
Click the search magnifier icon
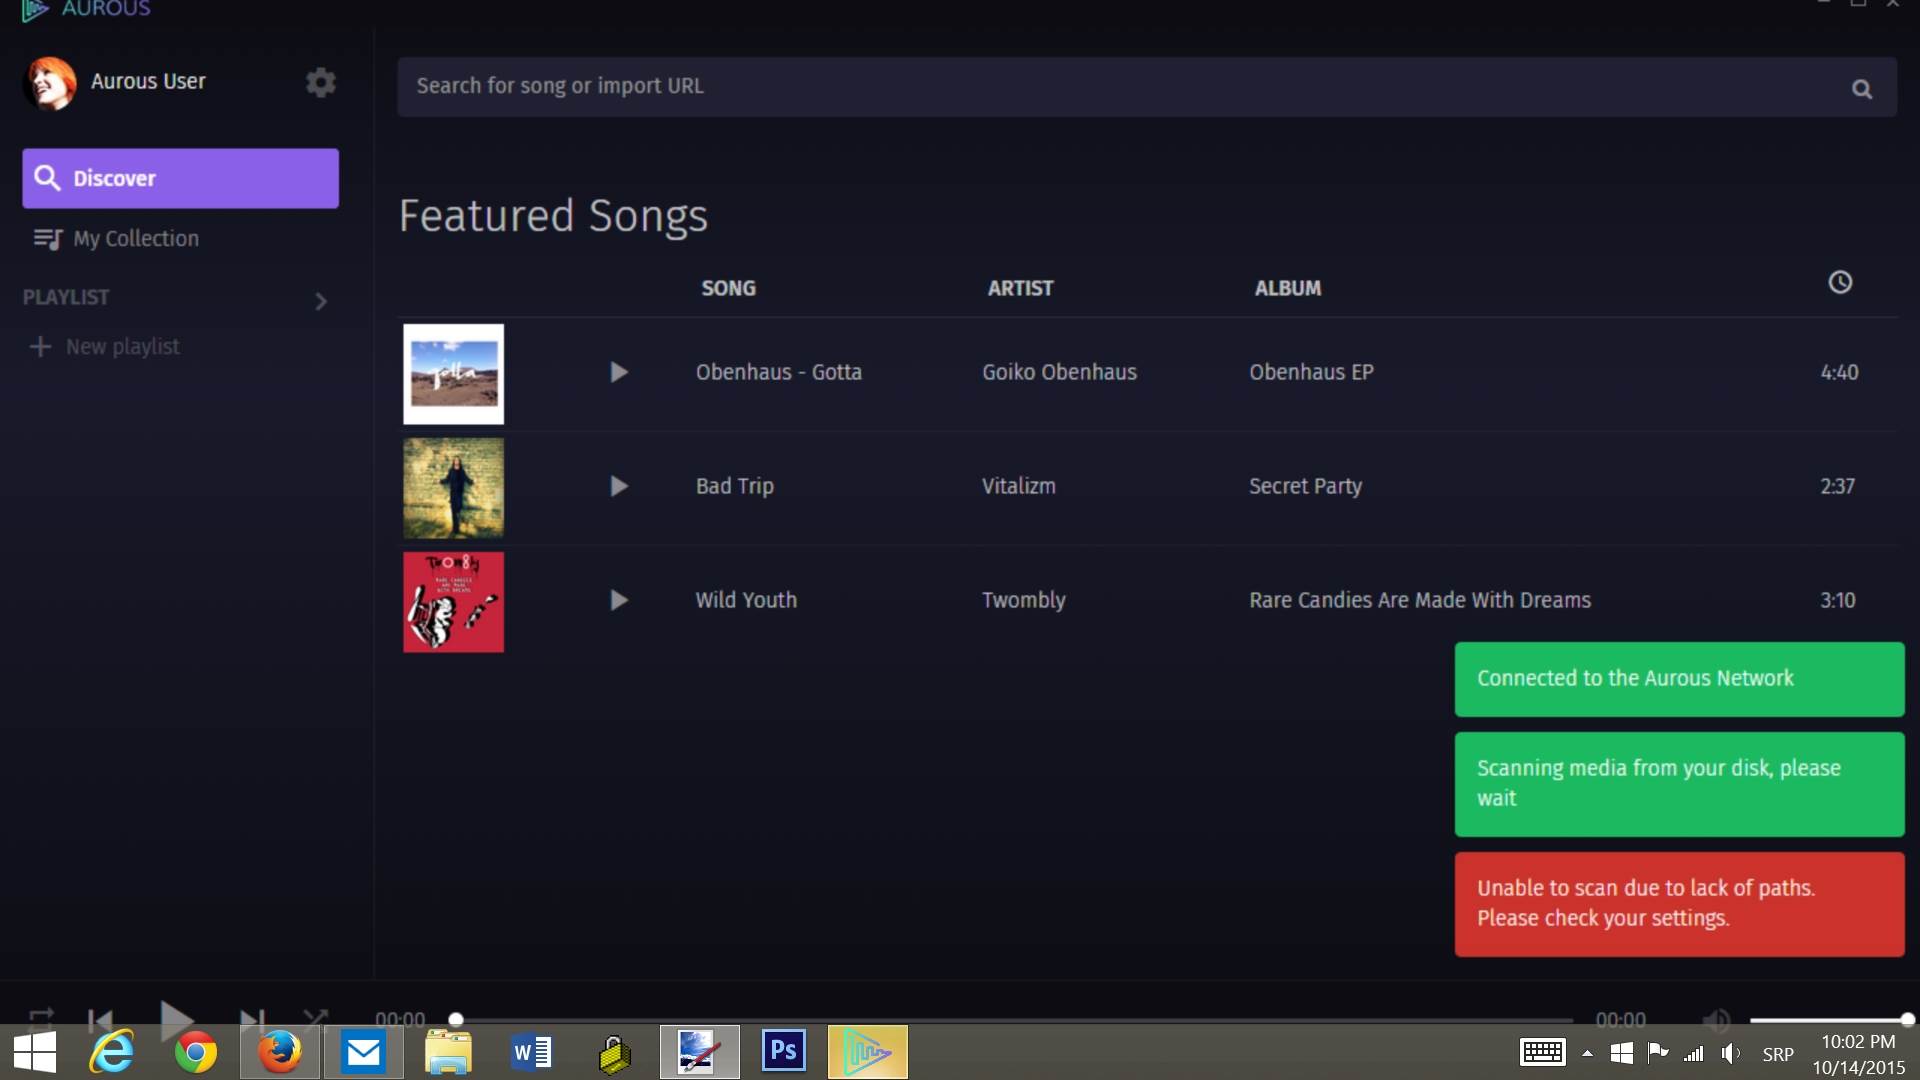pos(1861,89)
